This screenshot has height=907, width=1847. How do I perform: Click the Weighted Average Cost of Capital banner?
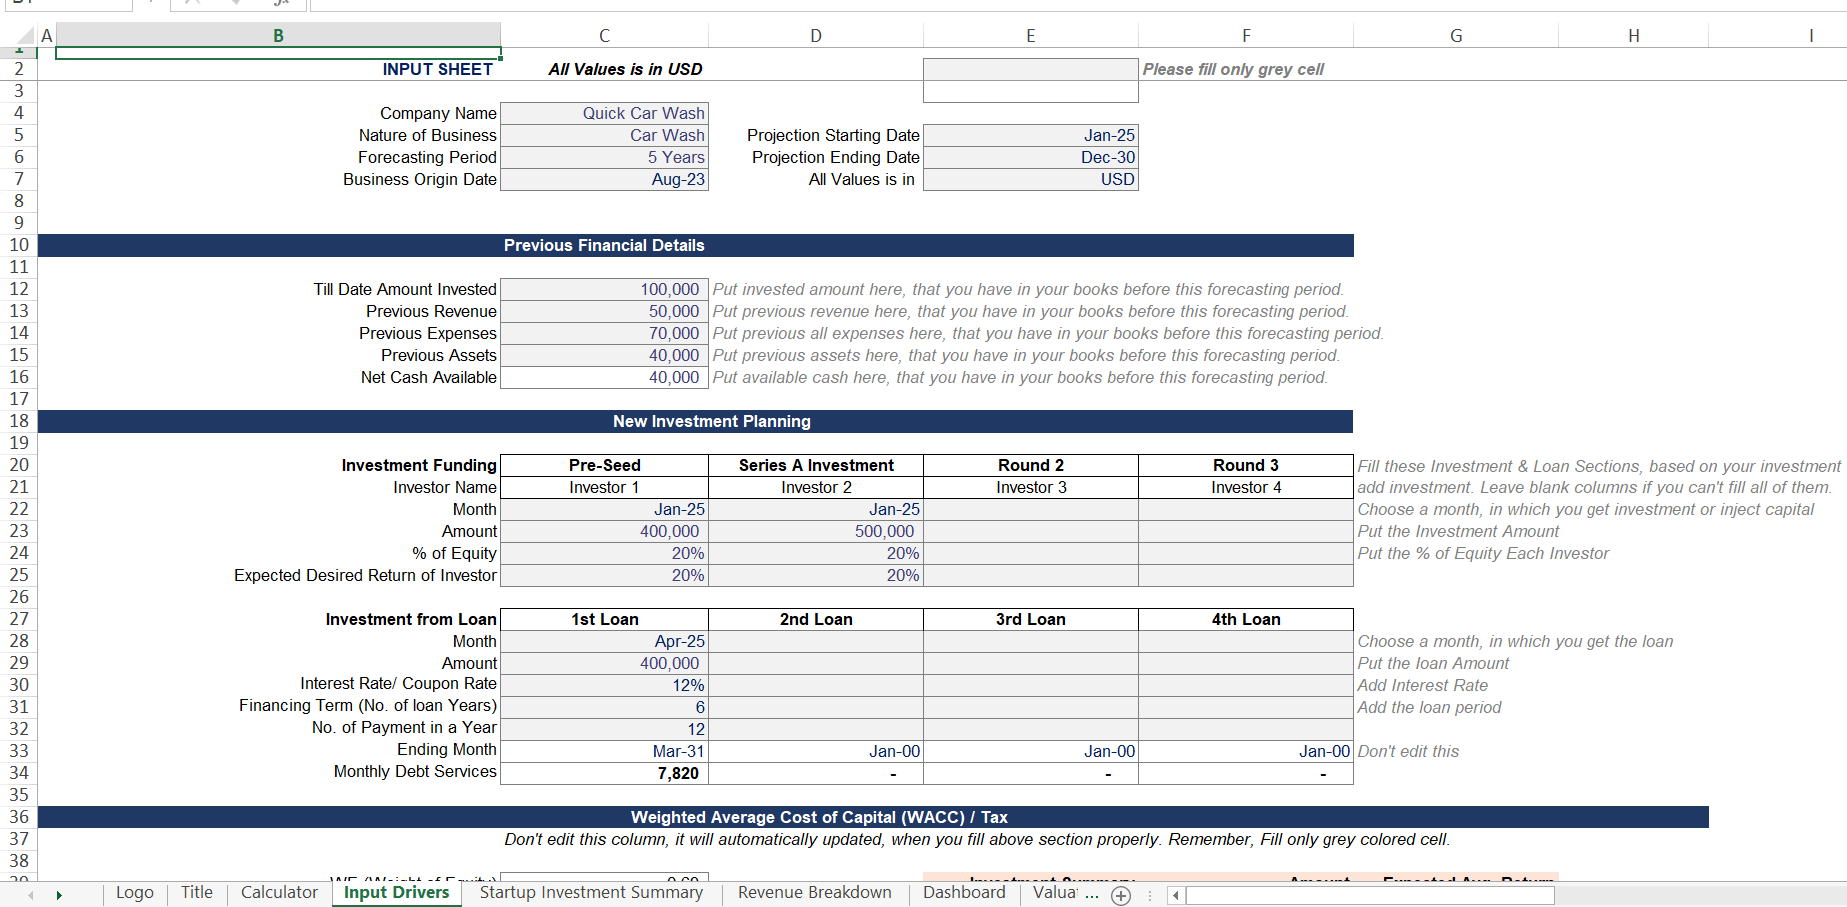tap(873, 817)
